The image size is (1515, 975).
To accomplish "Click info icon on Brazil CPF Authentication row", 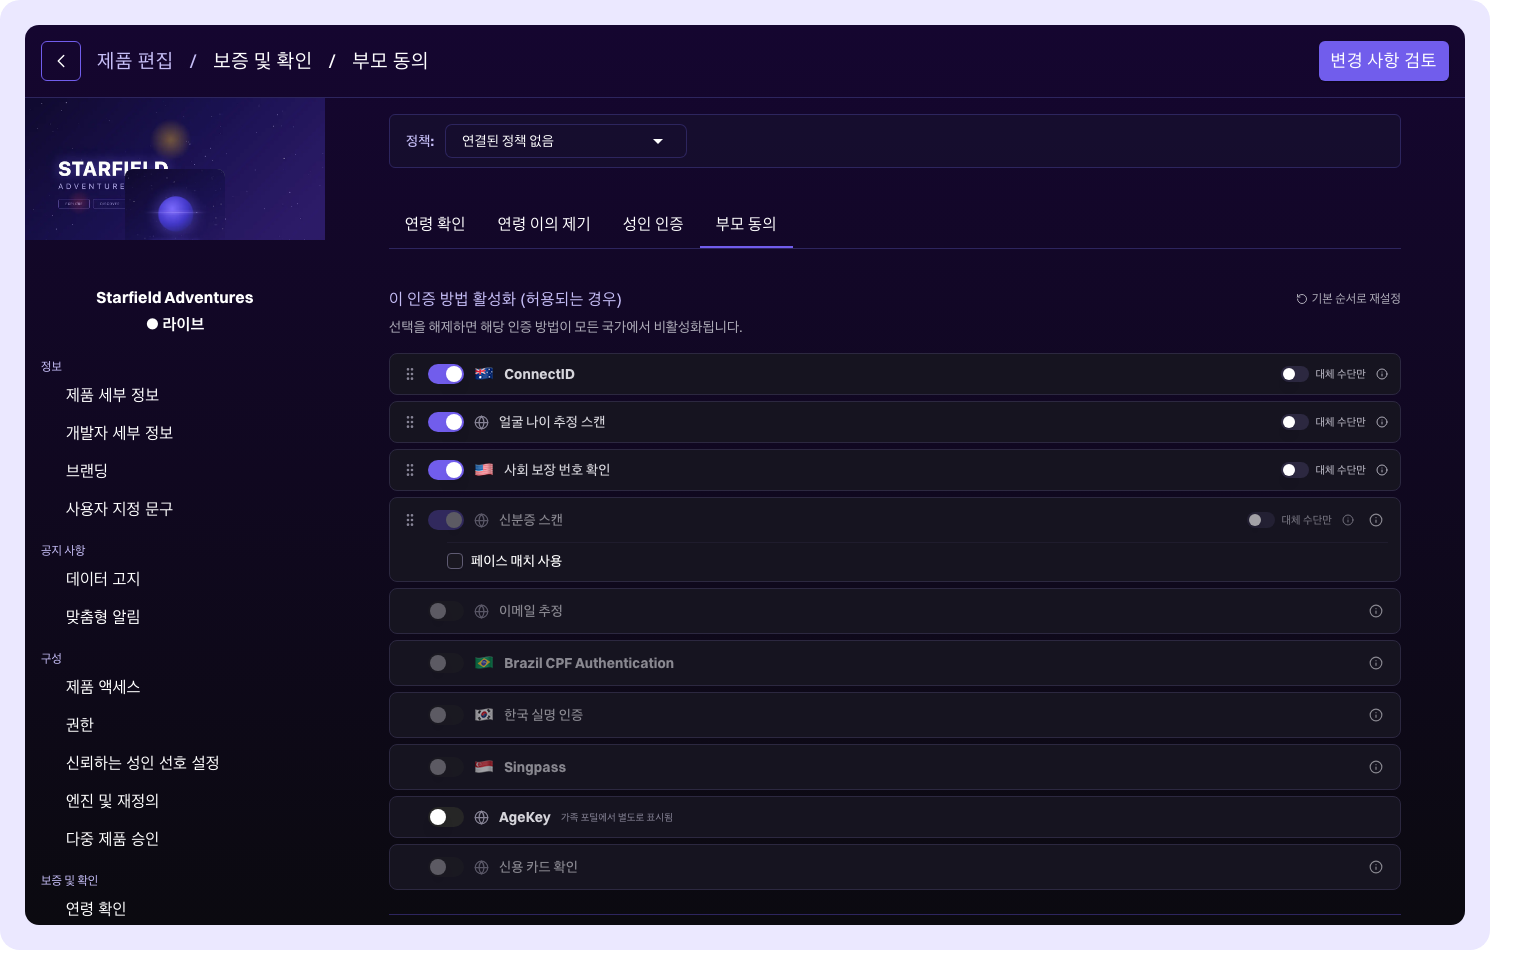I will pyautogui.click(x=1376, y=663).
